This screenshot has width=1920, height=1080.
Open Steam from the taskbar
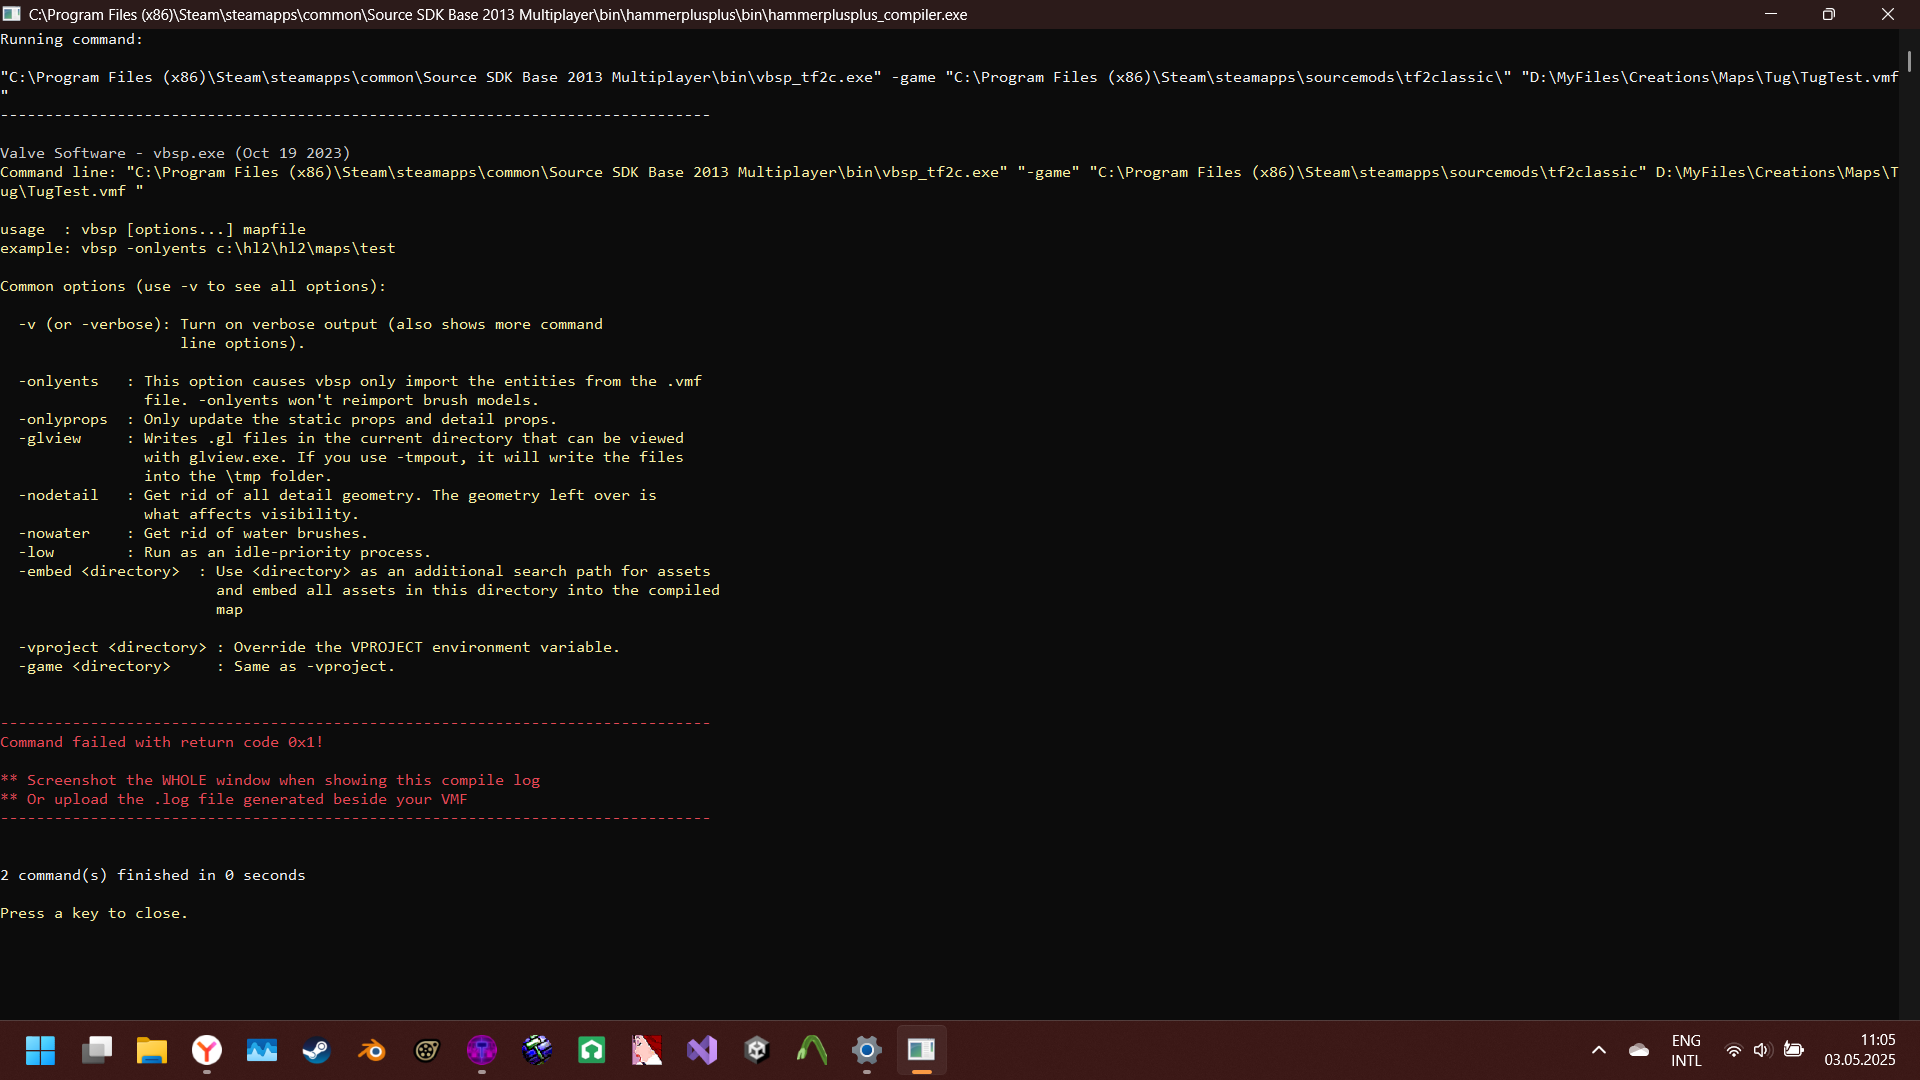pos(317,1050)
